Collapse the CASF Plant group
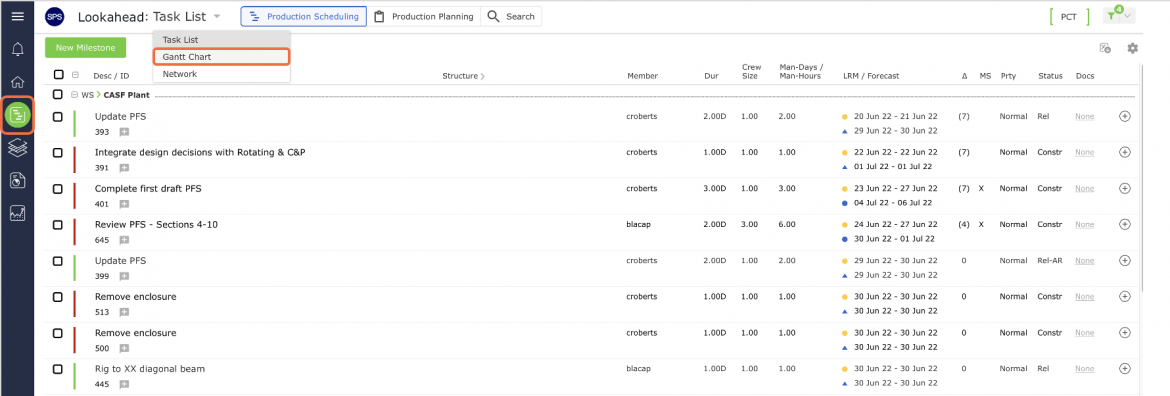 coord(75,95)
